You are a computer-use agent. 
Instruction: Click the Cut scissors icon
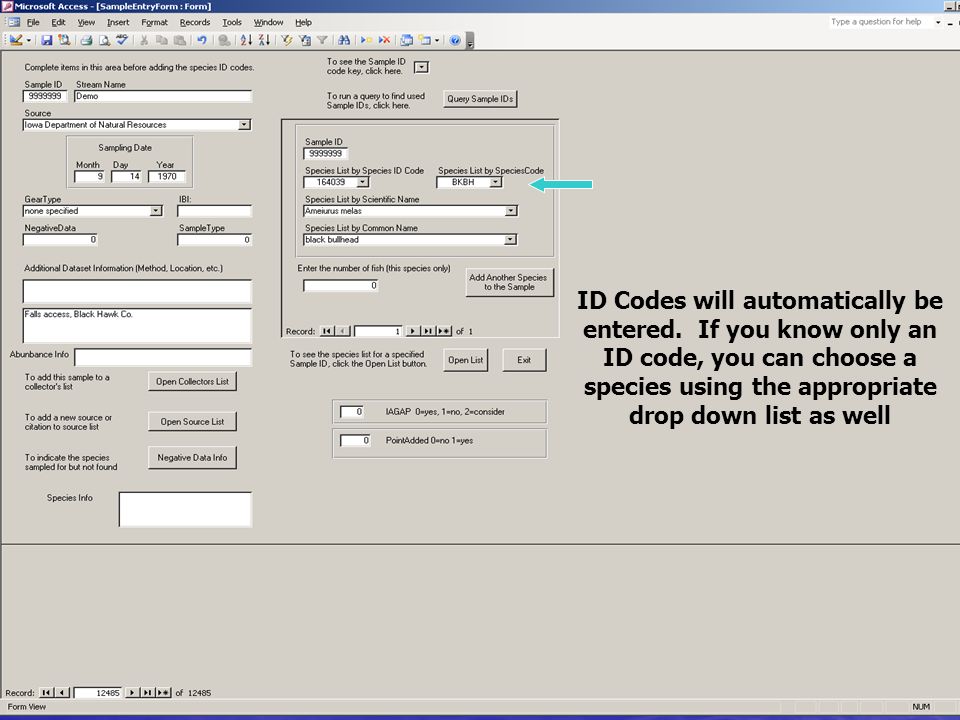click(144, 40)
